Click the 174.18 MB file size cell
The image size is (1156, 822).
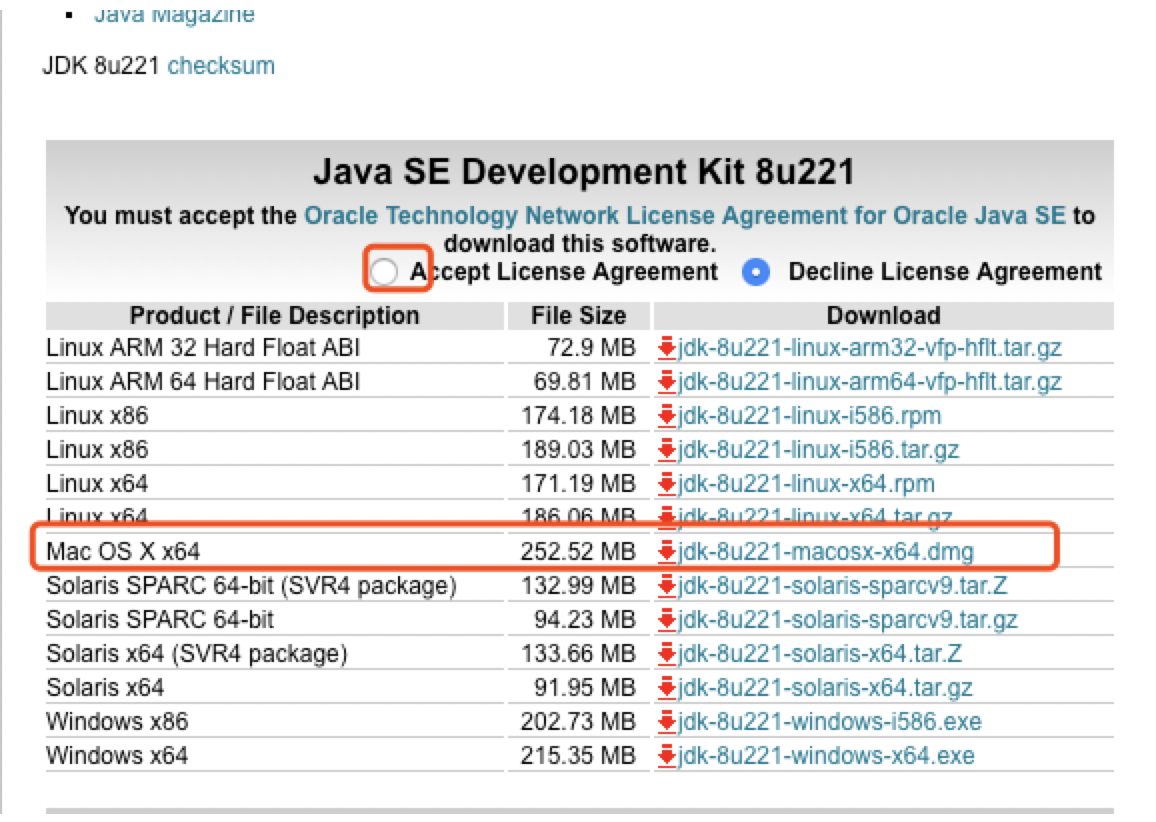pos(578,415)
